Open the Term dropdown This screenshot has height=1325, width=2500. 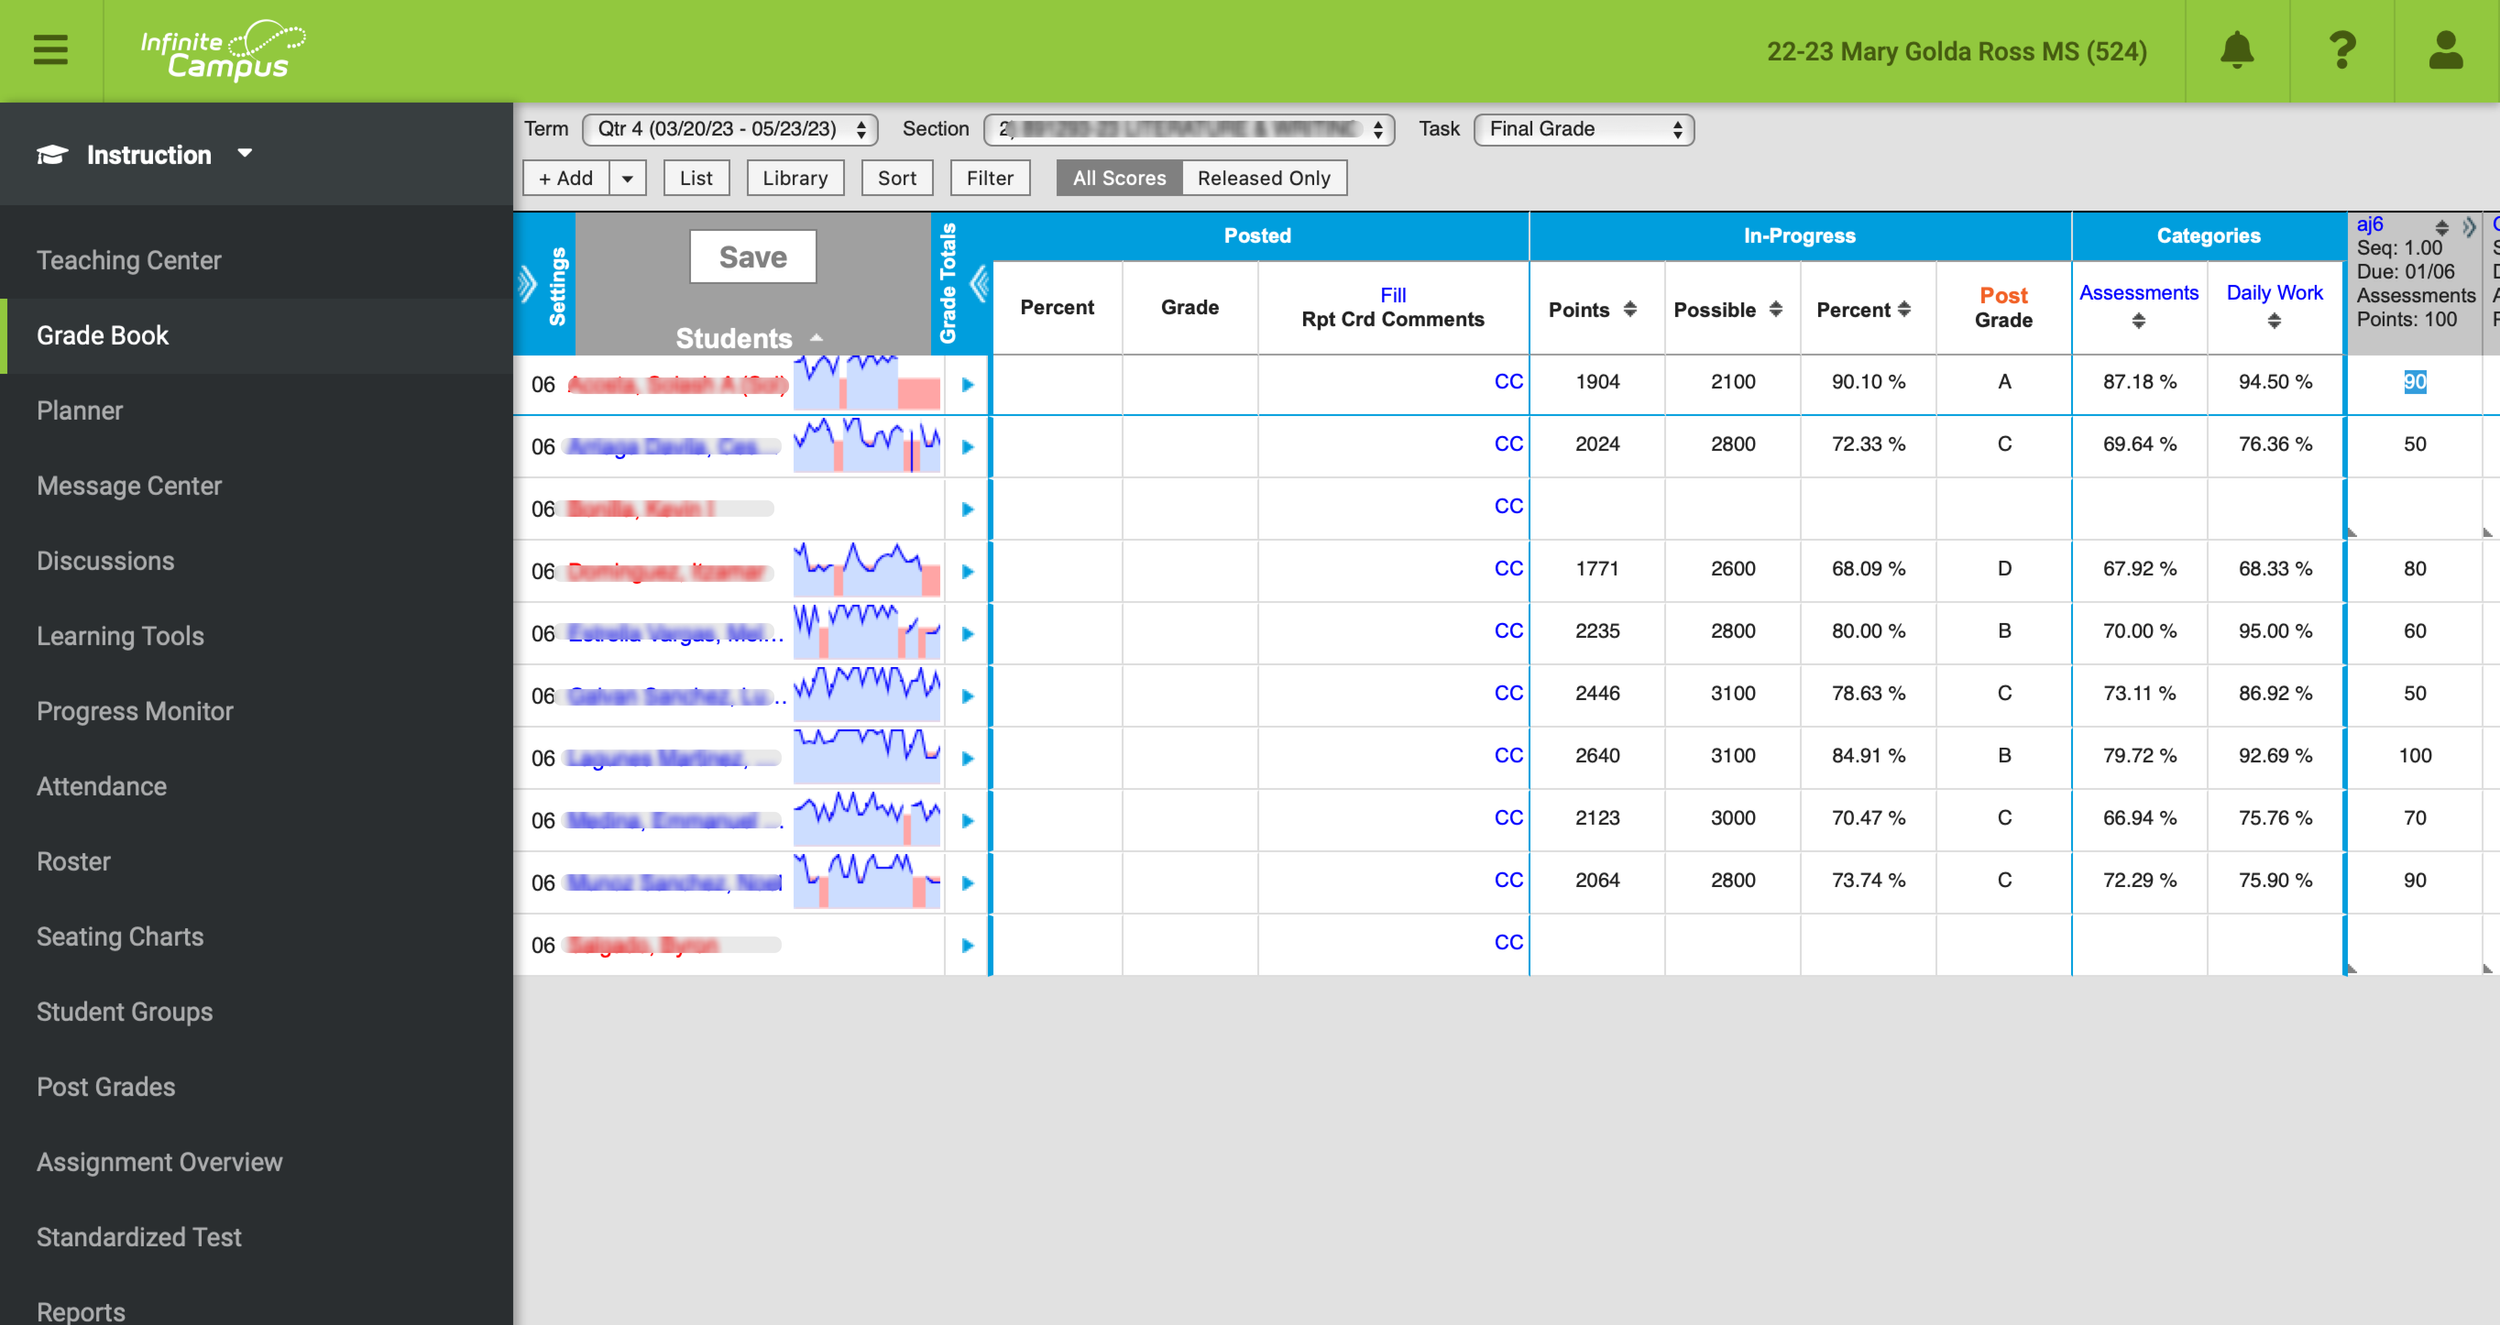point(729,129)
